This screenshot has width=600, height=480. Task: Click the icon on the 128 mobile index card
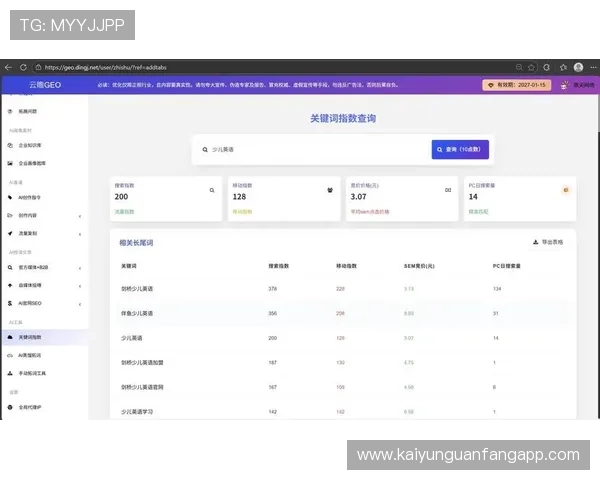point(330,190)
